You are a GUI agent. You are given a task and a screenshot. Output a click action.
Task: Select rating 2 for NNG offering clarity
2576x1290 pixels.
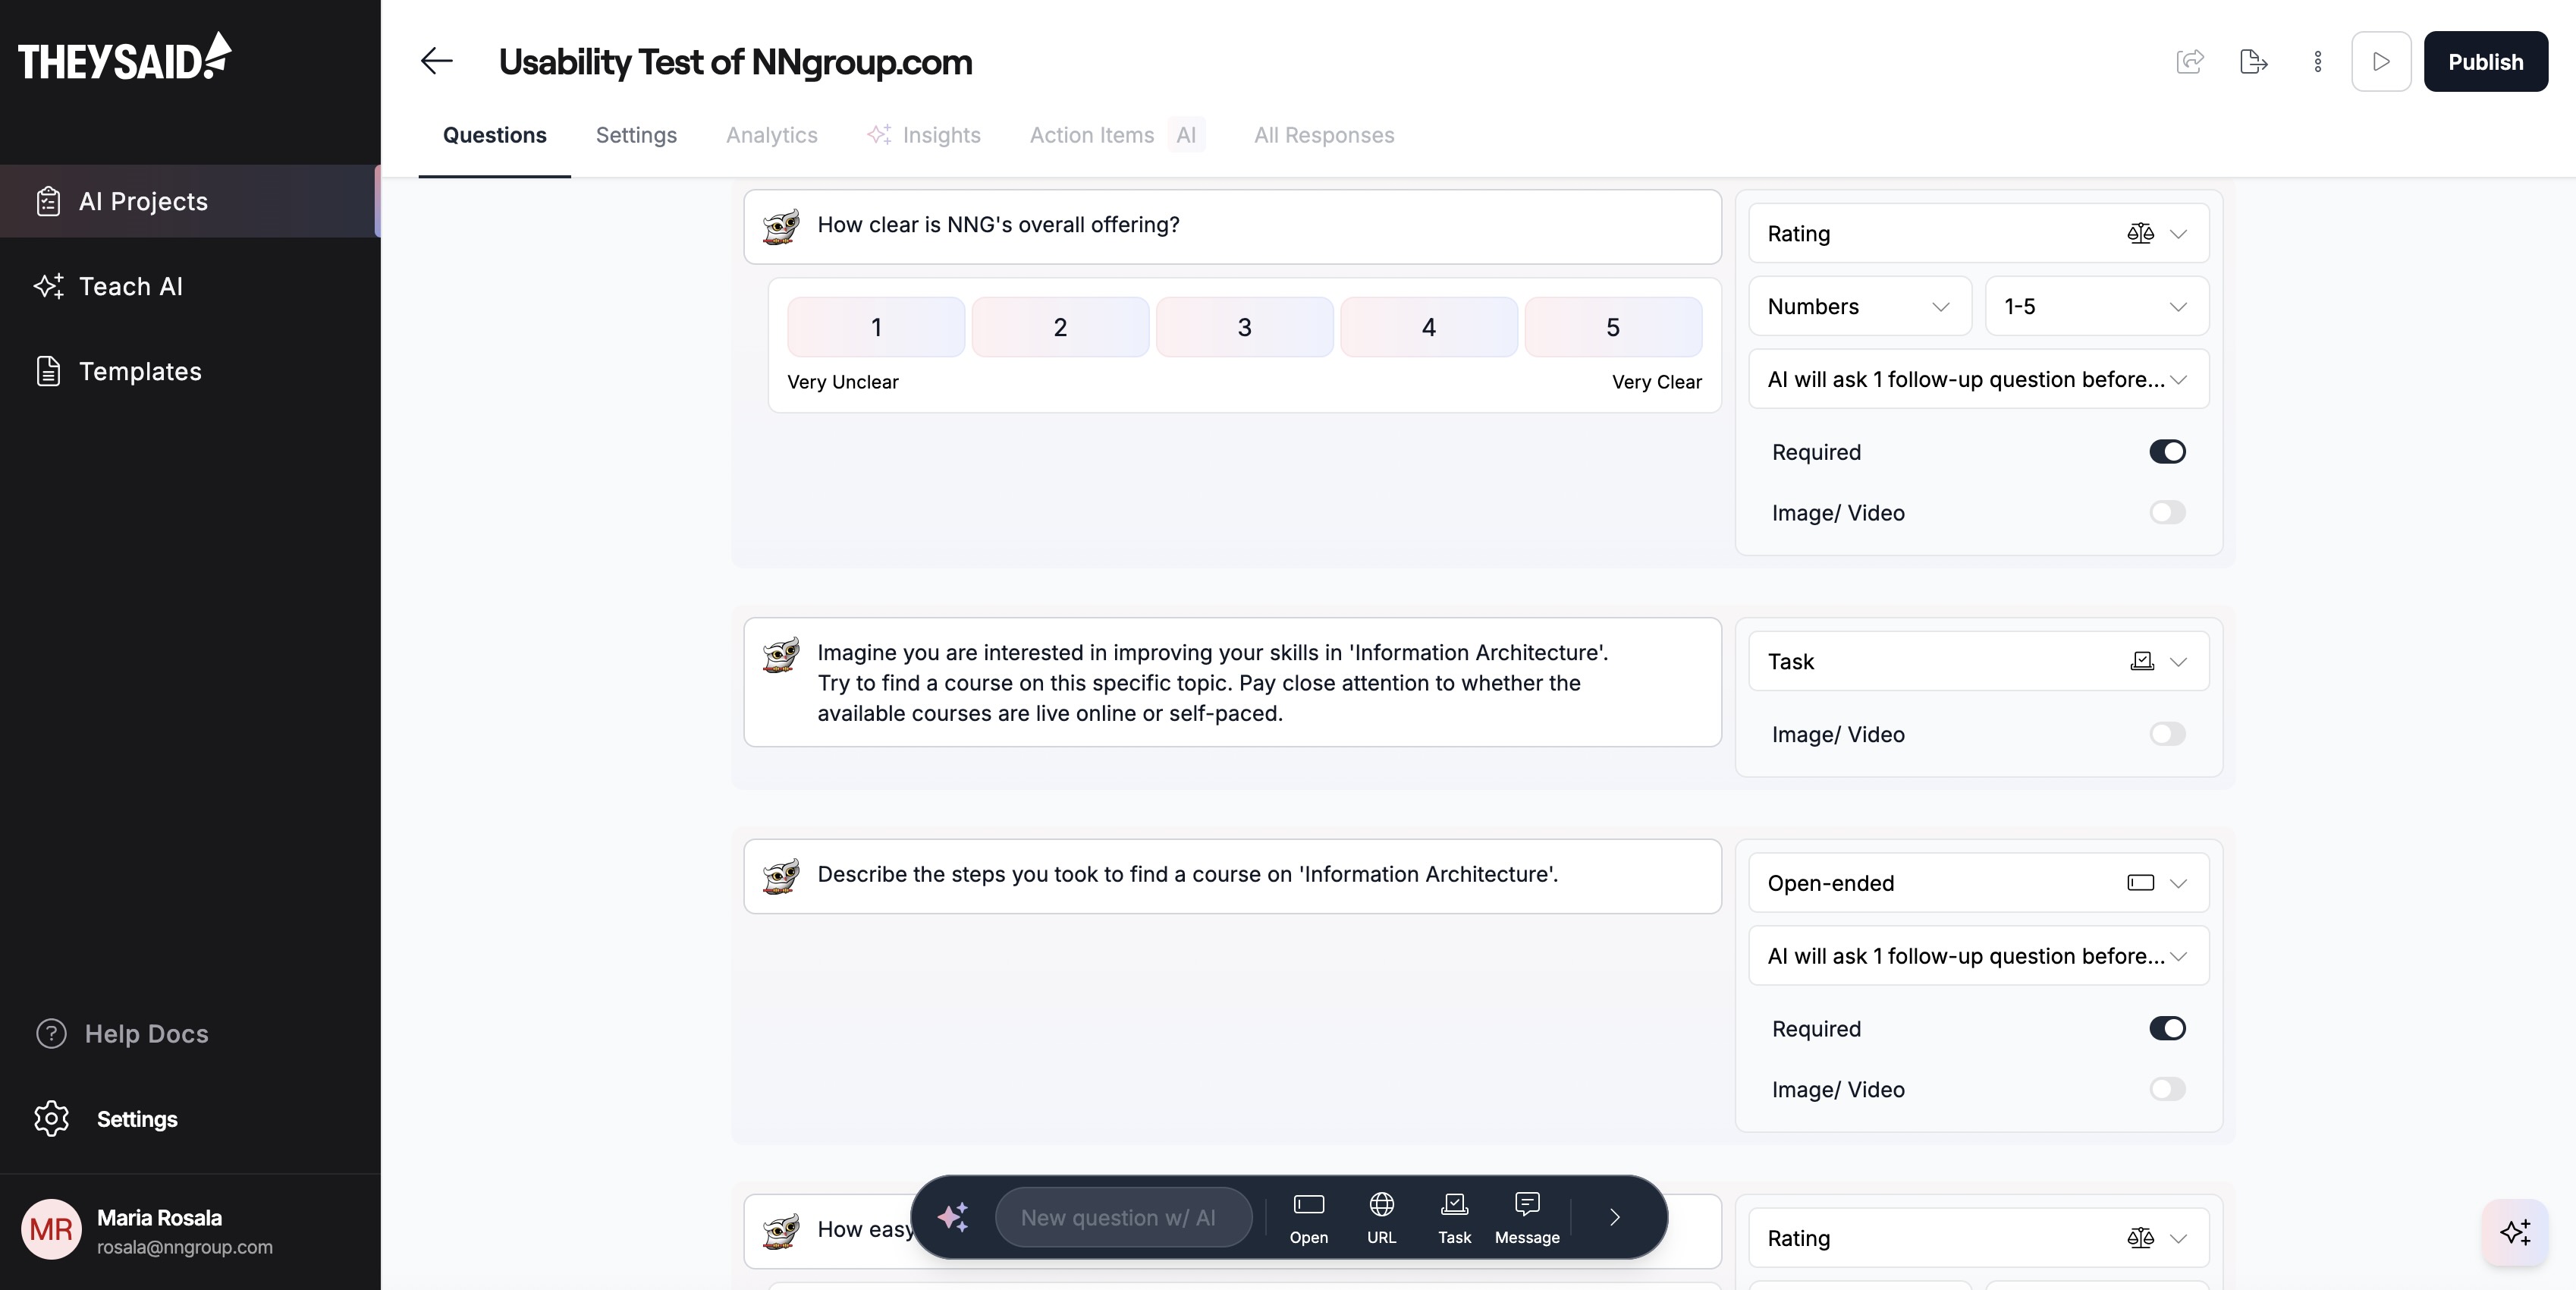click(x=1060, y=327)
